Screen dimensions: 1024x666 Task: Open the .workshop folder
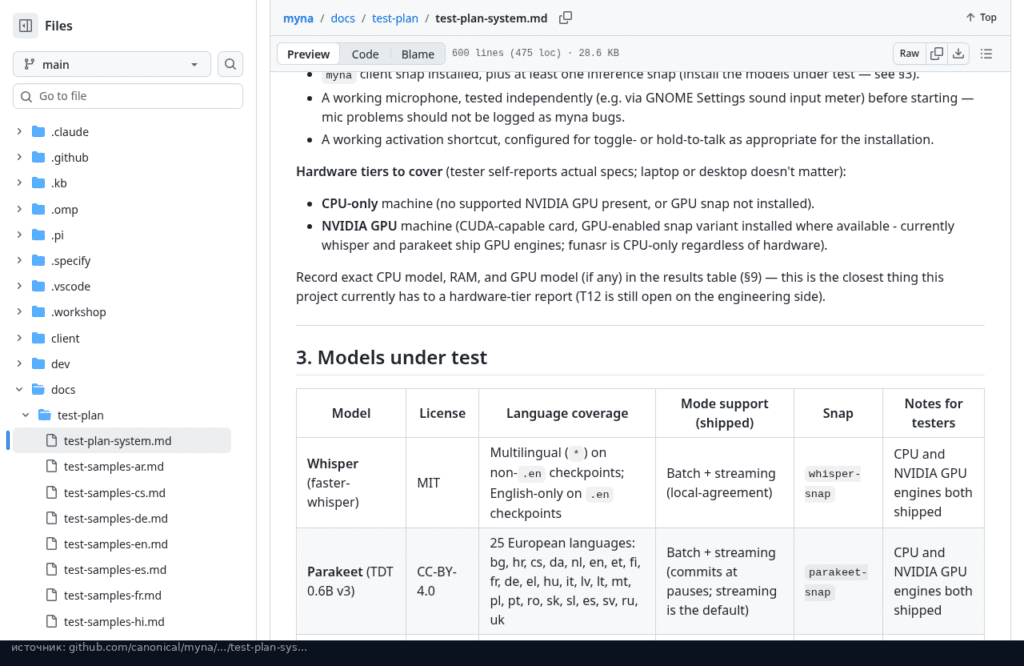[78, 312]
